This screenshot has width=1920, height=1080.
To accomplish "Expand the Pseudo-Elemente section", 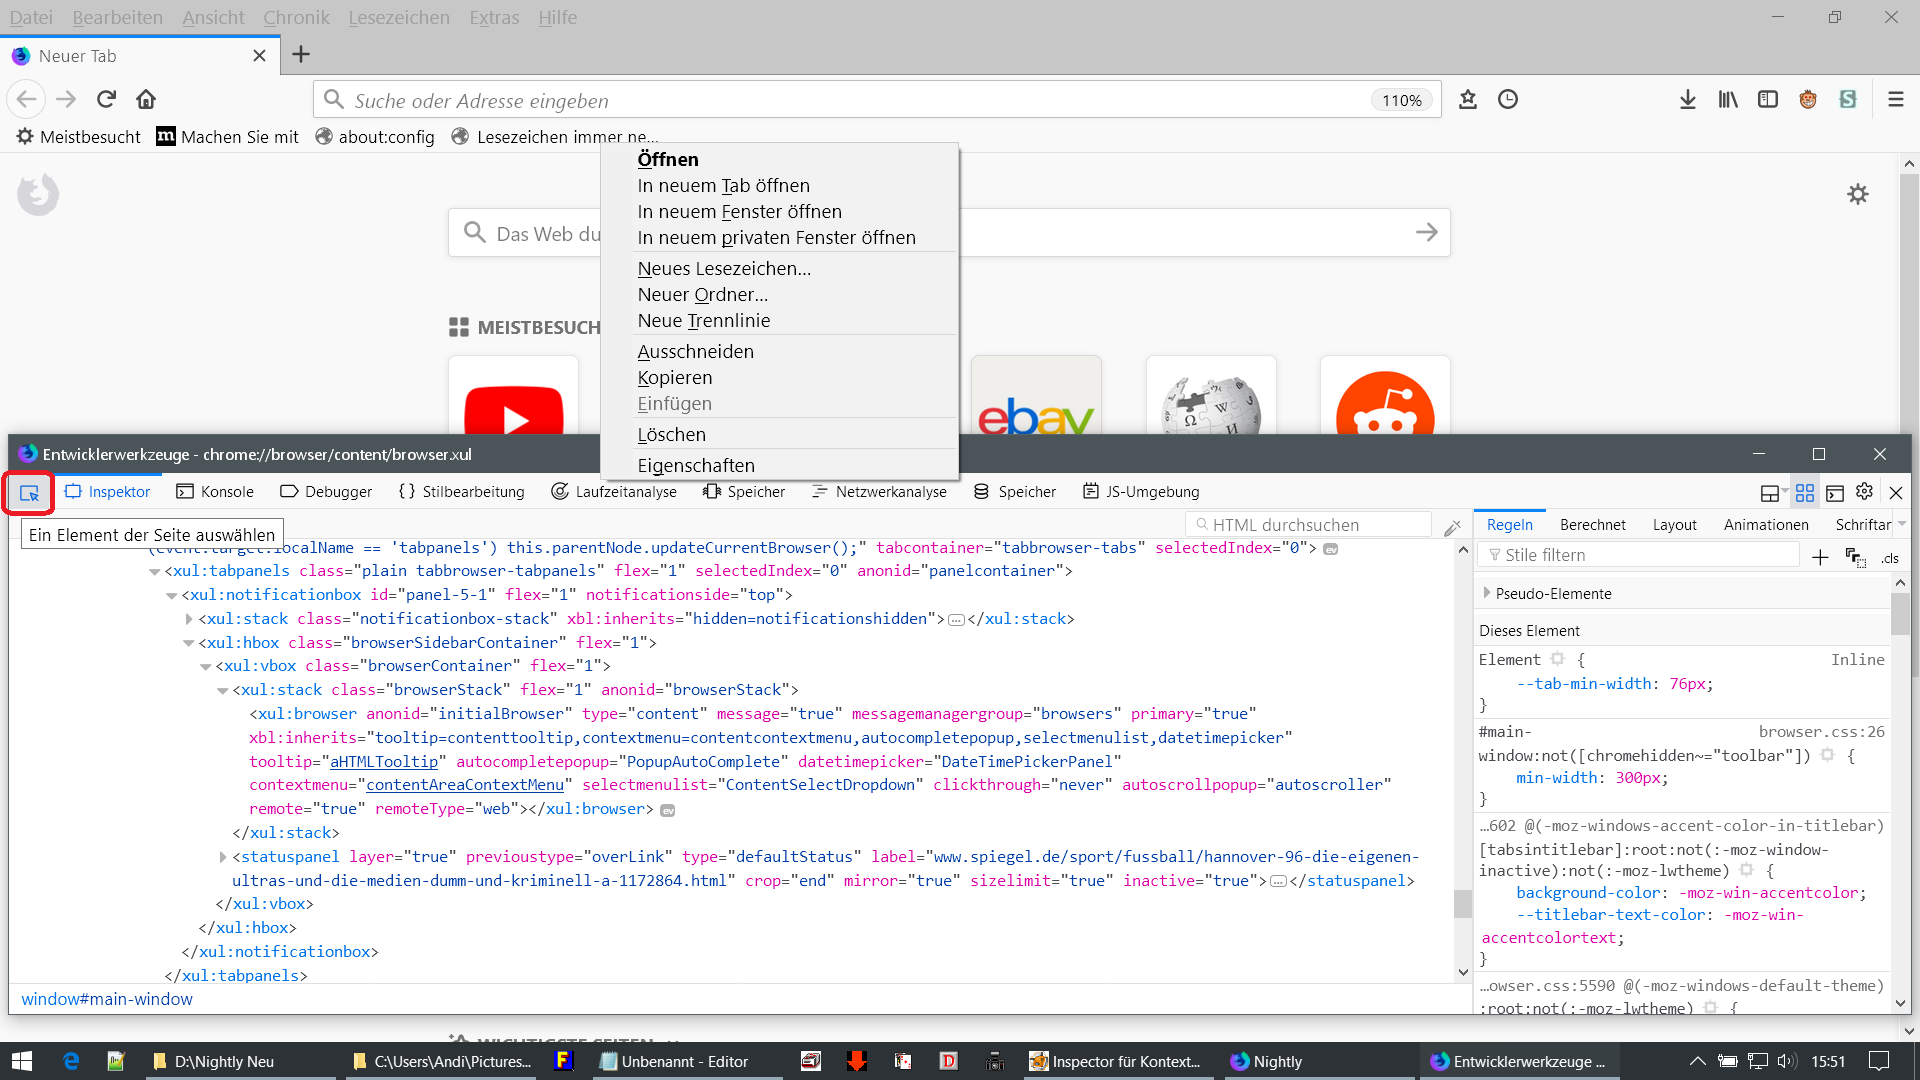I will click(x=1487, y=593).
